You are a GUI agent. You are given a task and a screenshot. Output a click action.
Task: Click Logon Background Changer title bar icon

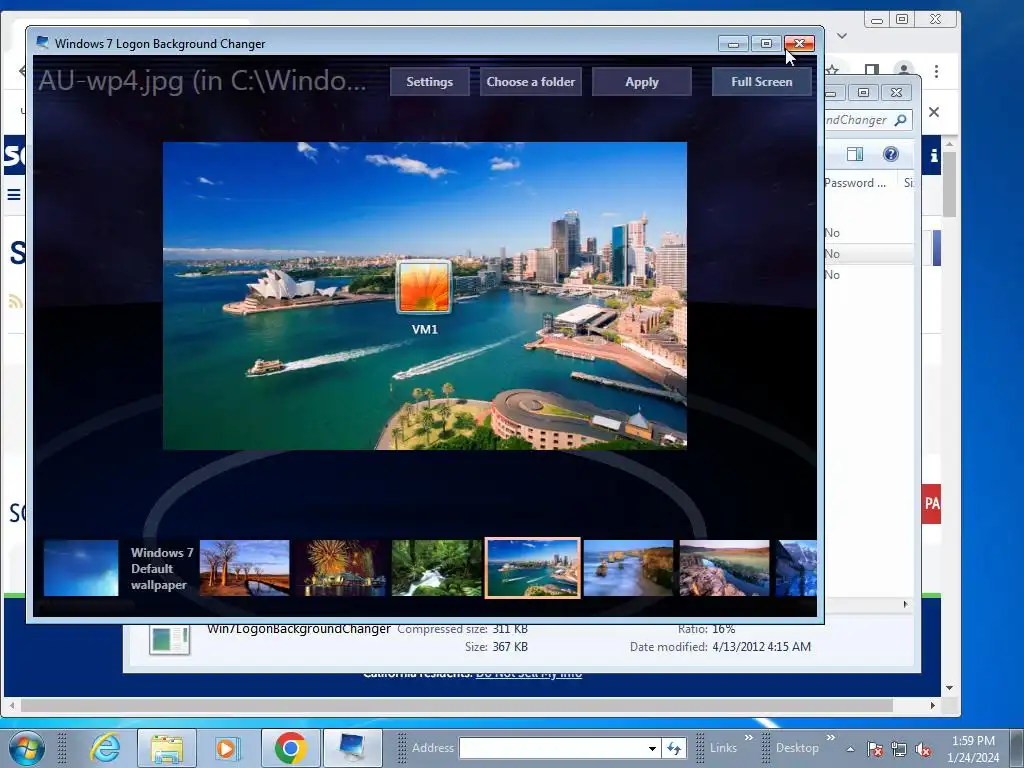click(42, 43)
